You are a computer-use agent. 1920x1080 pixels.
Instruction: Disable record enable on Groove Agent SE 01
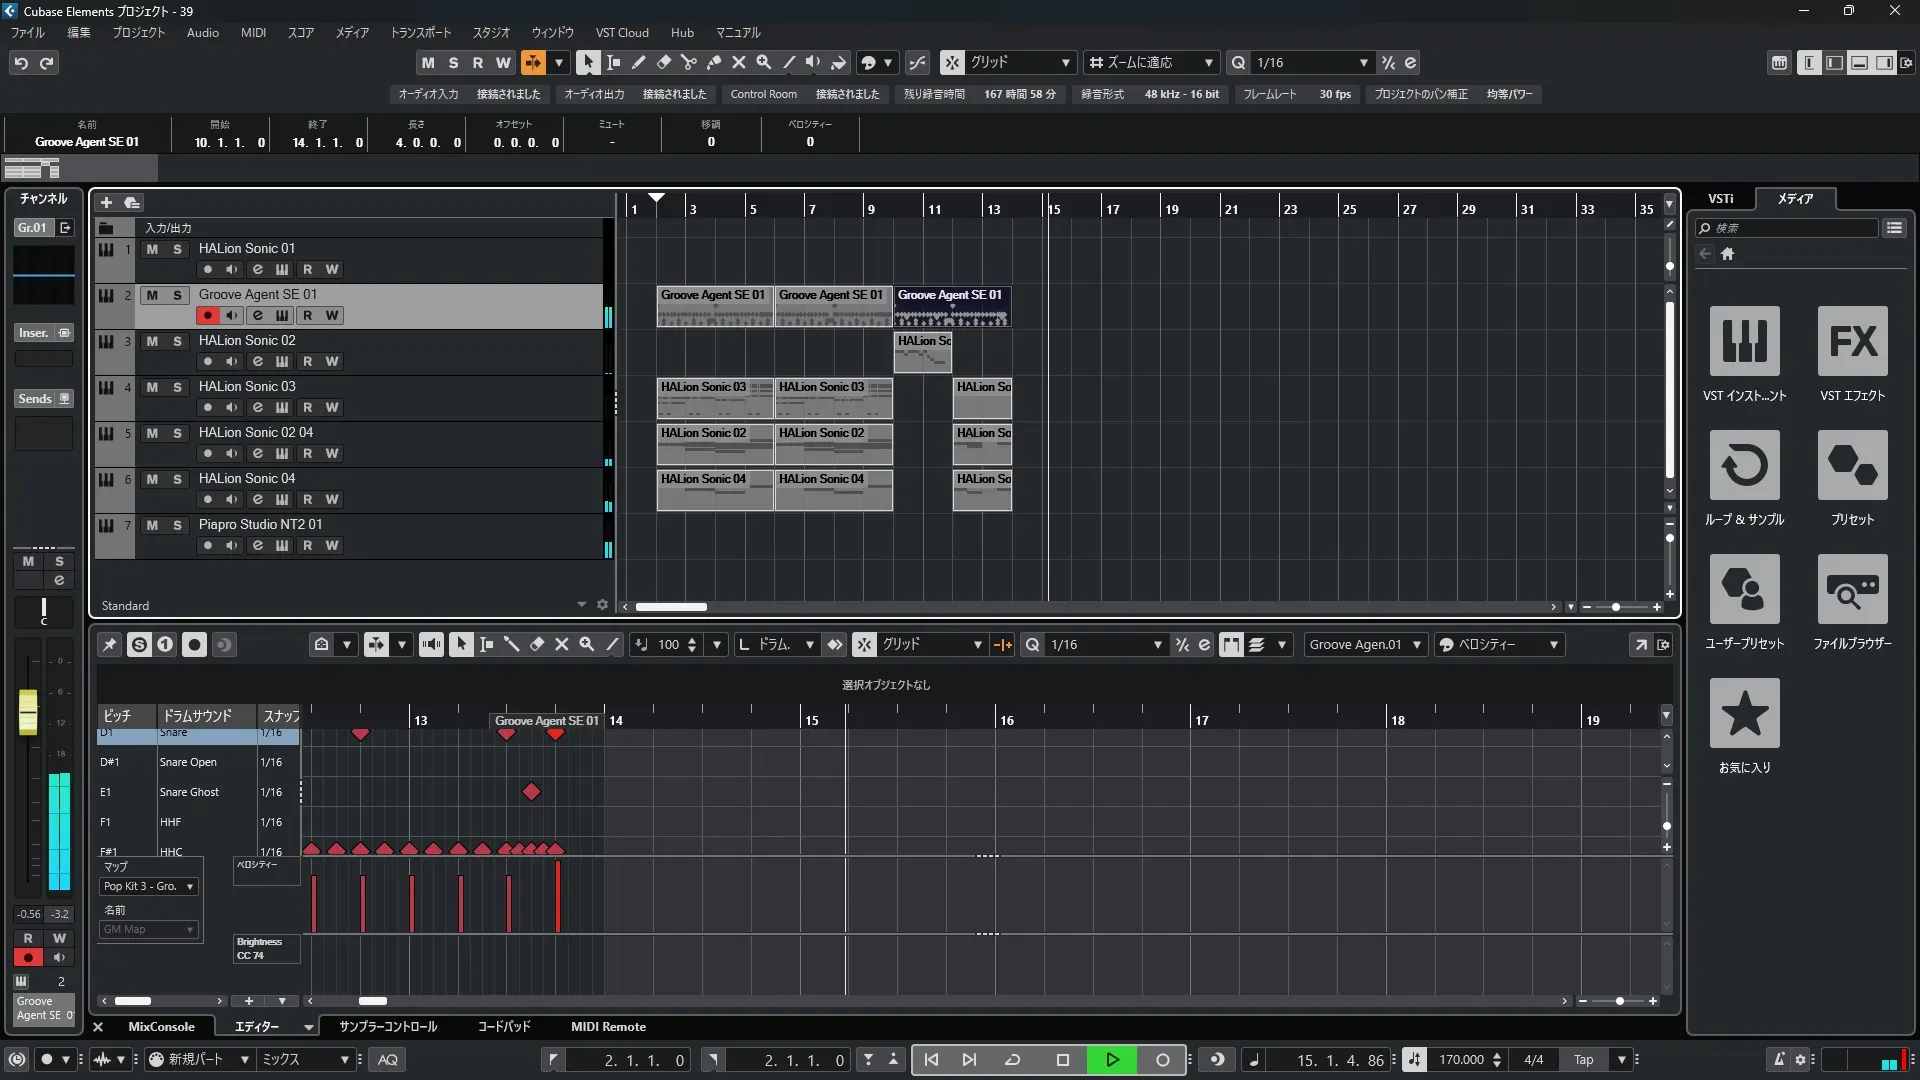coord(207,315)
